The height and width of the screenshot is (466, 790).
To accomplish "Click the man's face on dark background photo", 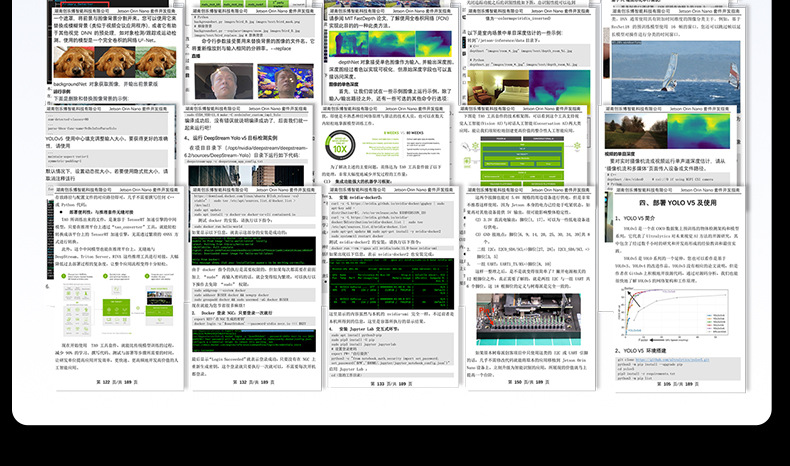I will click(x=223, y=81).
